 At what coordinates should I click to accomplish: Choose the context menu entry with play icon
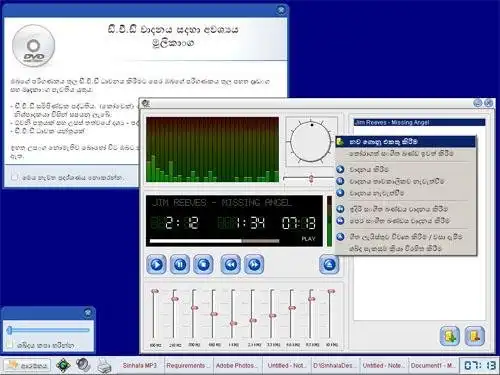coord(406,169)
